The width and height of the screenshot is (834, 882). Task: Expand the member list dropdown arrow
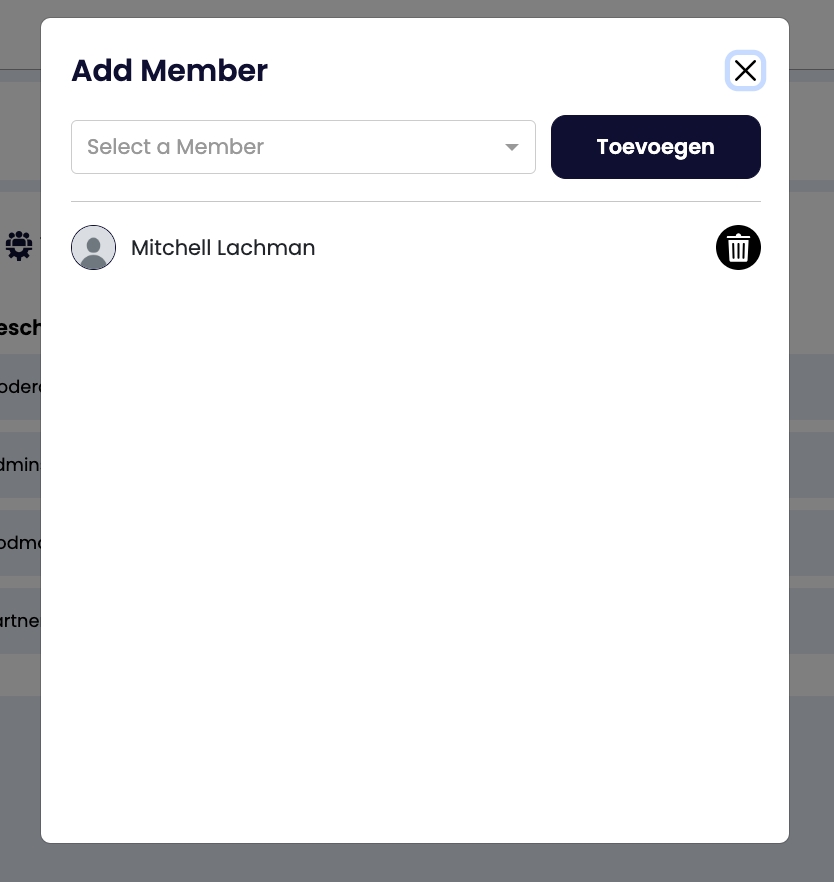point(512,147)
